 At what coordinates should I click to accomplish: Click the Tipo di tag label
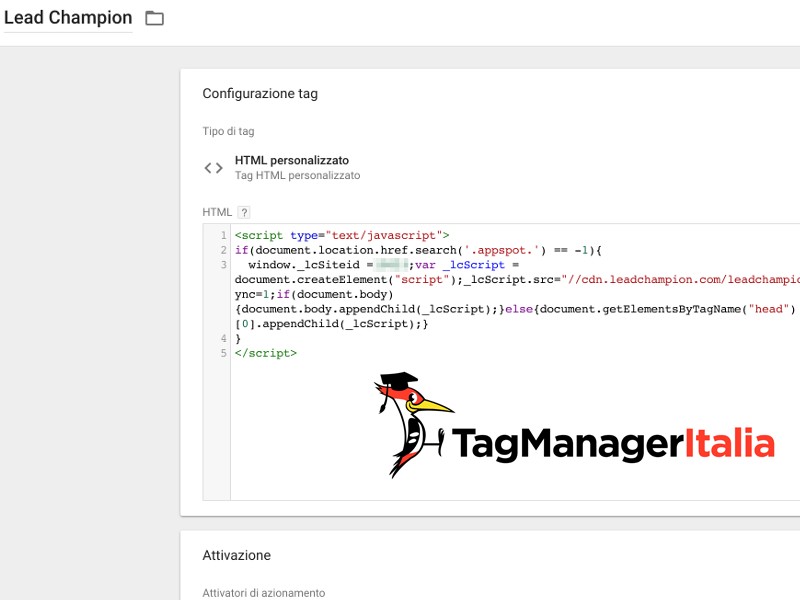[x=228, y=131]
